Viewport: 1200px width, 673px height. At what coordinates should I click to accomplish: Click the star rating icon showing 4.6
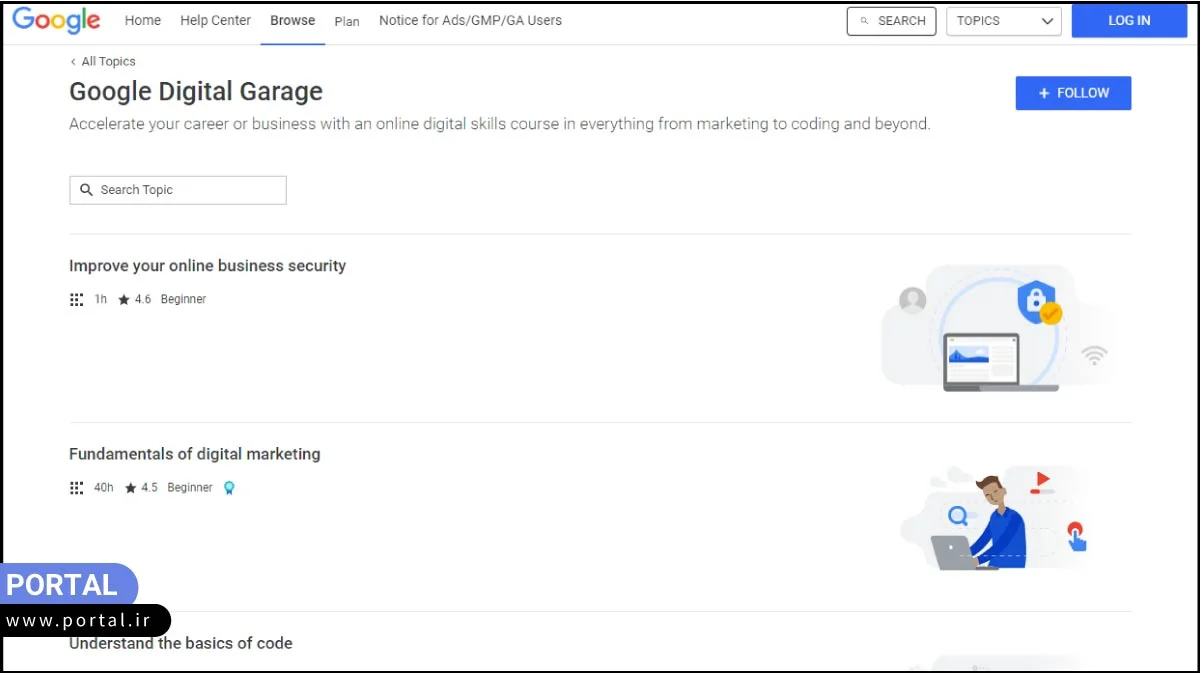(x=123, y=298)
